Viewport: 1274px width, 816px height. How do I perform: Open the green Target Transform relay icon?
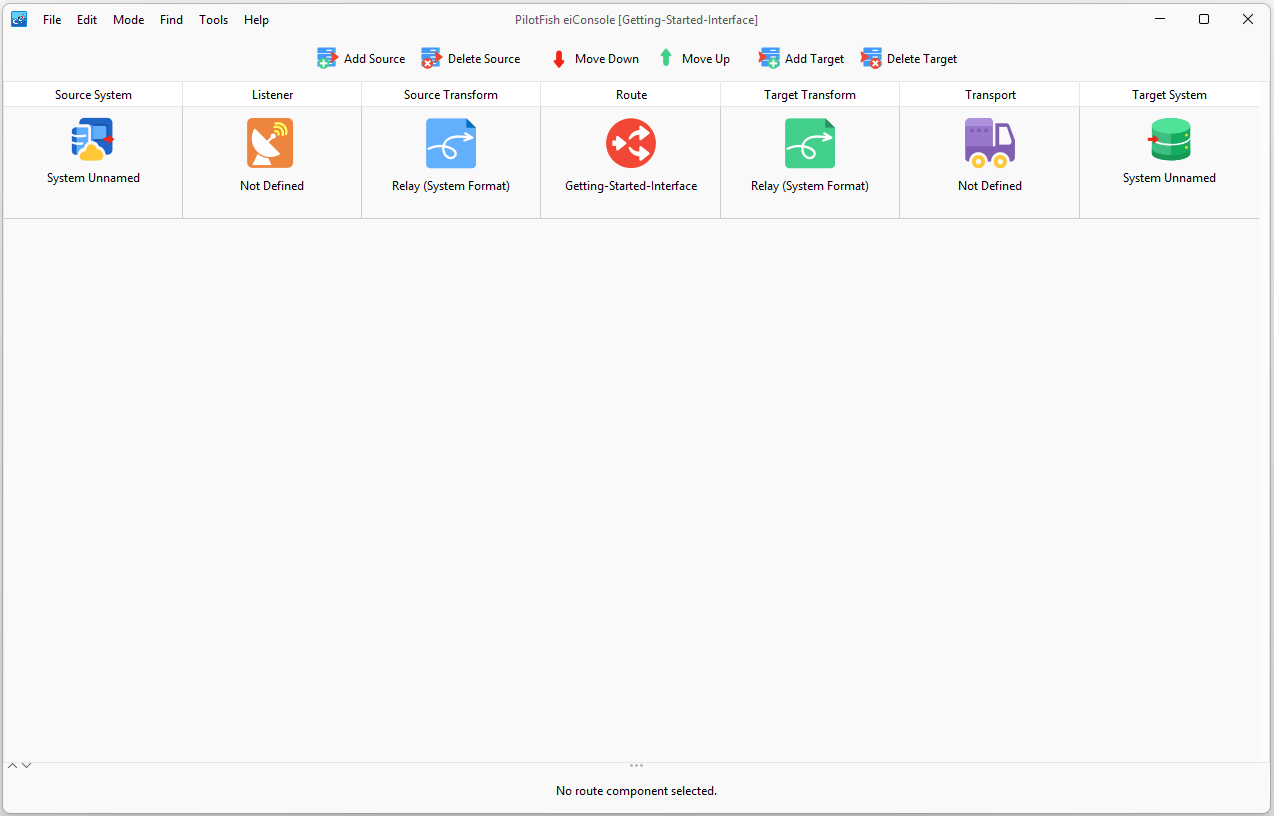(810, 143)
